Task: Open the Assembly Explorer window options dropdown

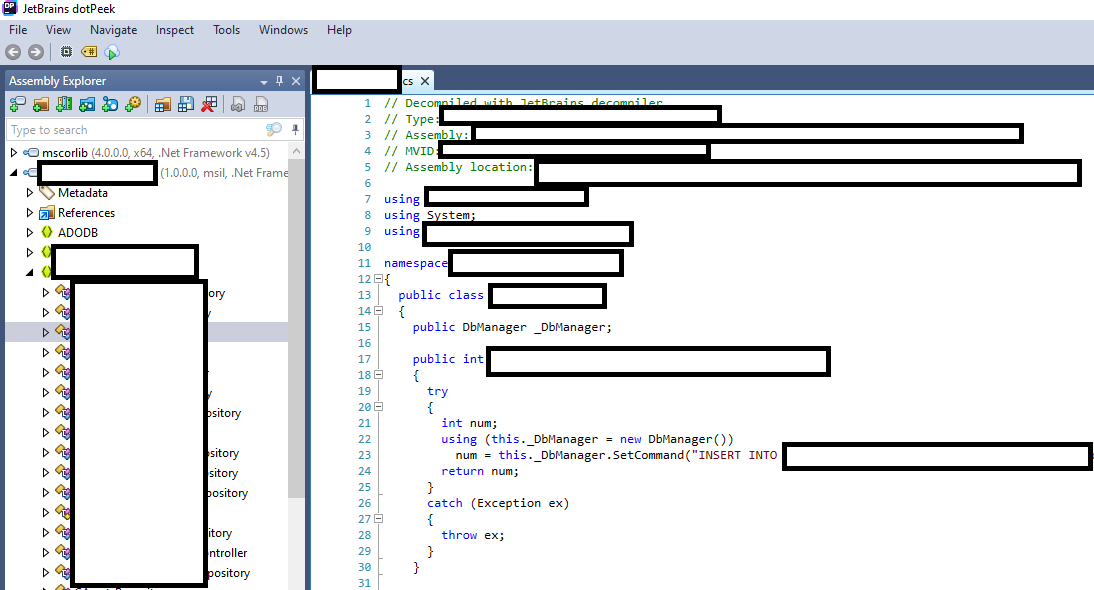Action: pos(263,81)
